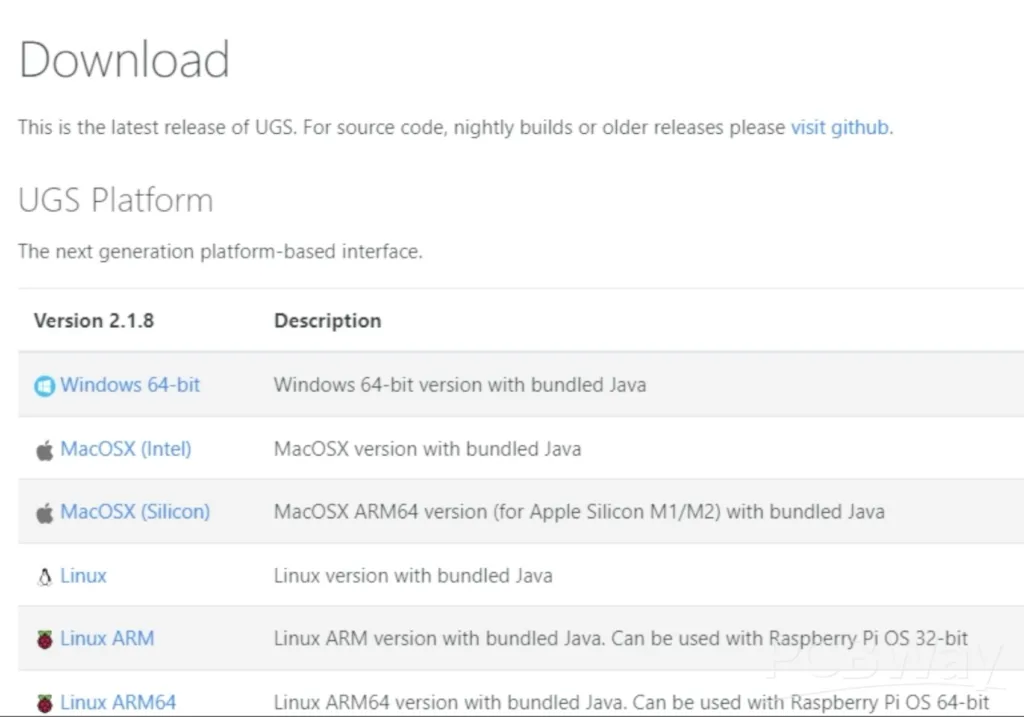Click the Apple icon beside MacOSX (Silicon)
Viewport: 1024px width, 717px height.
point(44,513)
